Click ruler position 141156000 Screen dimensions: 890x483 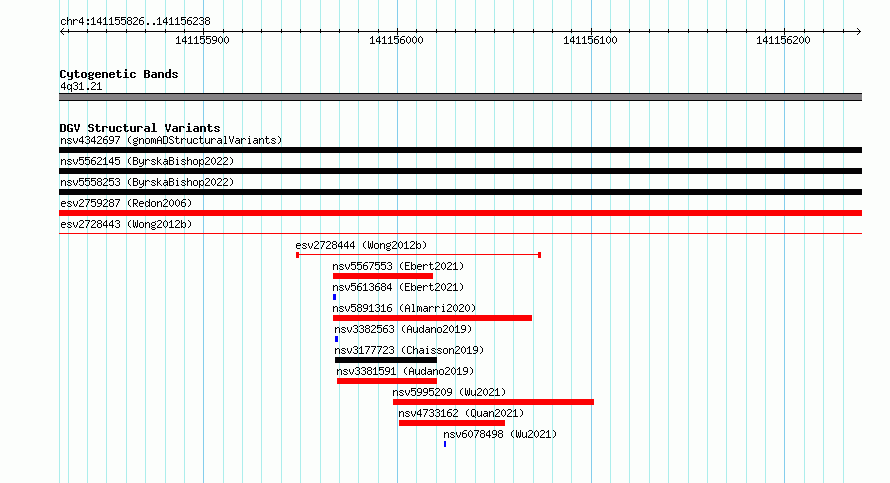pyautogui.click(x=396, y=40)
